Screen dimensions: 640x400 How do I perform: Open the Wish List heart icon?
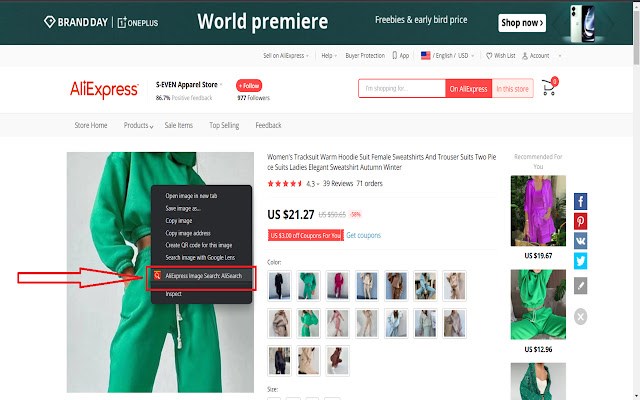tap(489, 56)
